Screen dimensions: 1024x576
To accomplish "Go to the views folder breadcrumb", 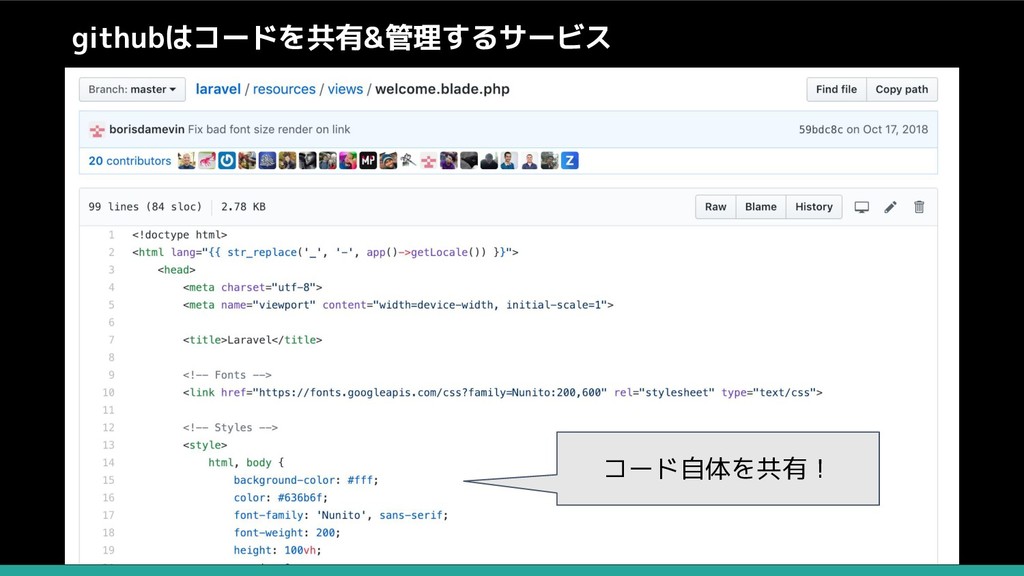I will coord(345,89).
